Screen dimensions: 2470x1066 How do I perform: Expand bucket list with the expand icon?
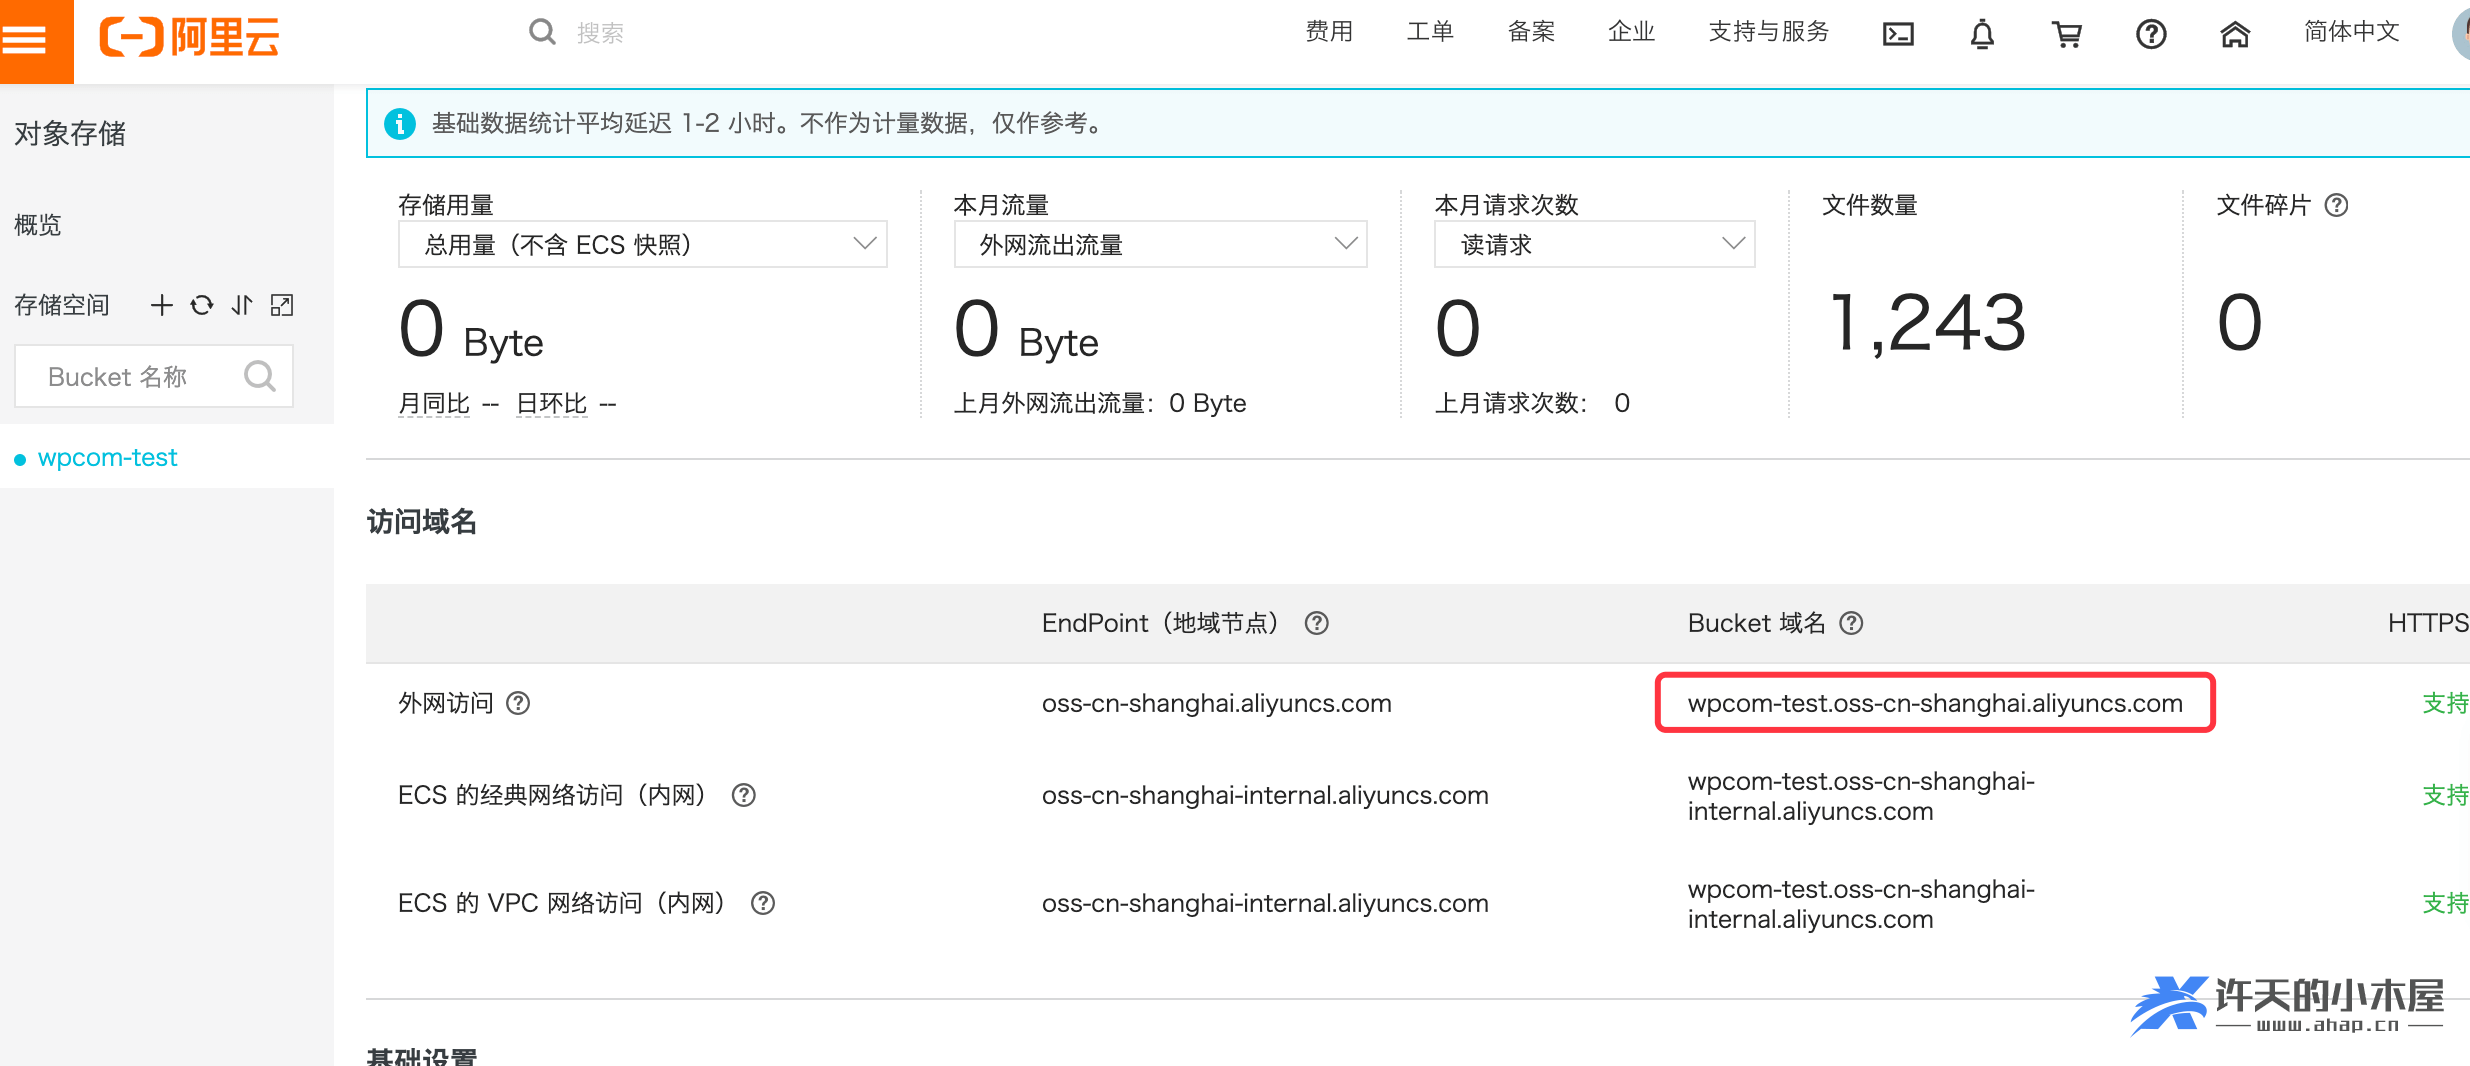coord(282,305)
